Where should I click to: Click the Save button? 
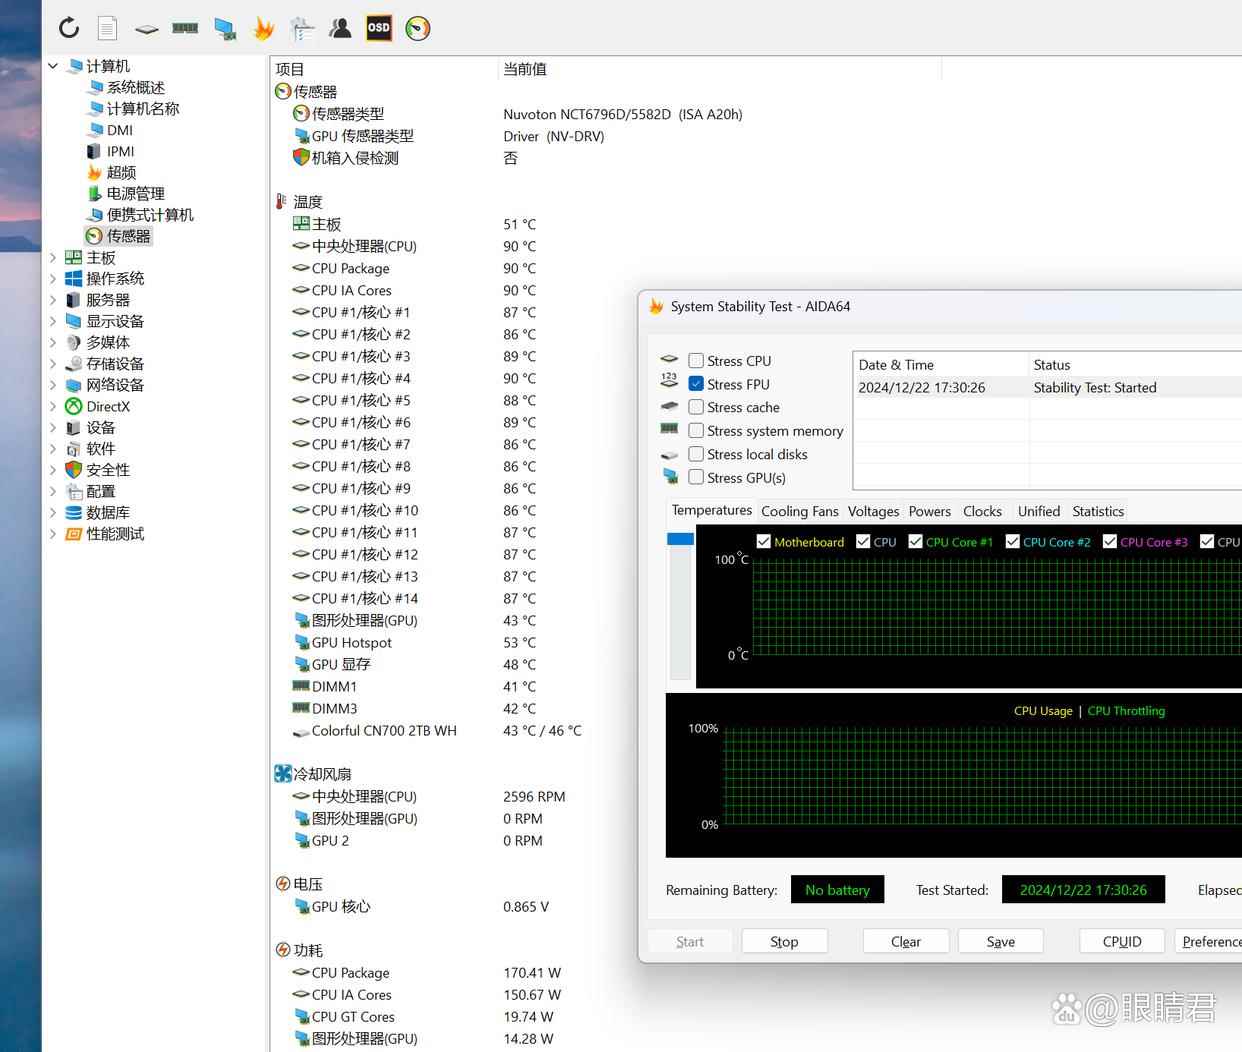1001,942
